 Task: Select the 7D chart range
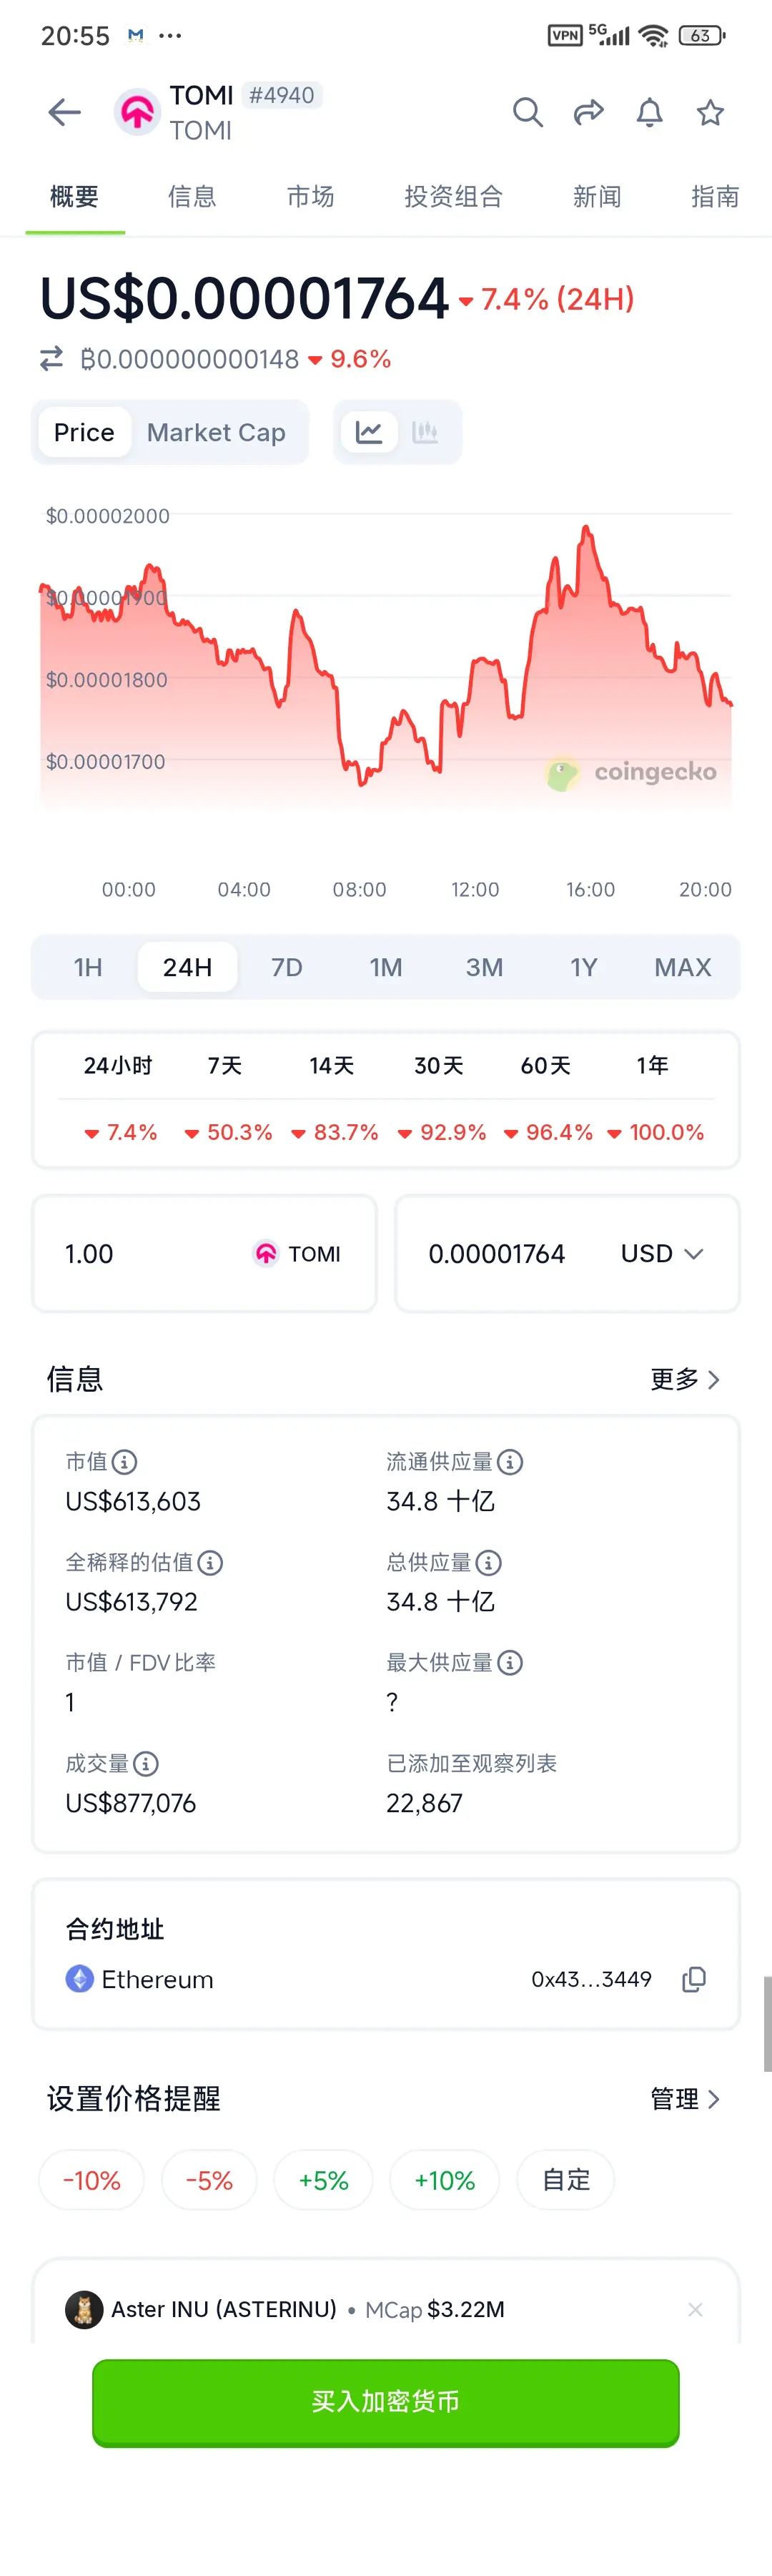(287, 967)
